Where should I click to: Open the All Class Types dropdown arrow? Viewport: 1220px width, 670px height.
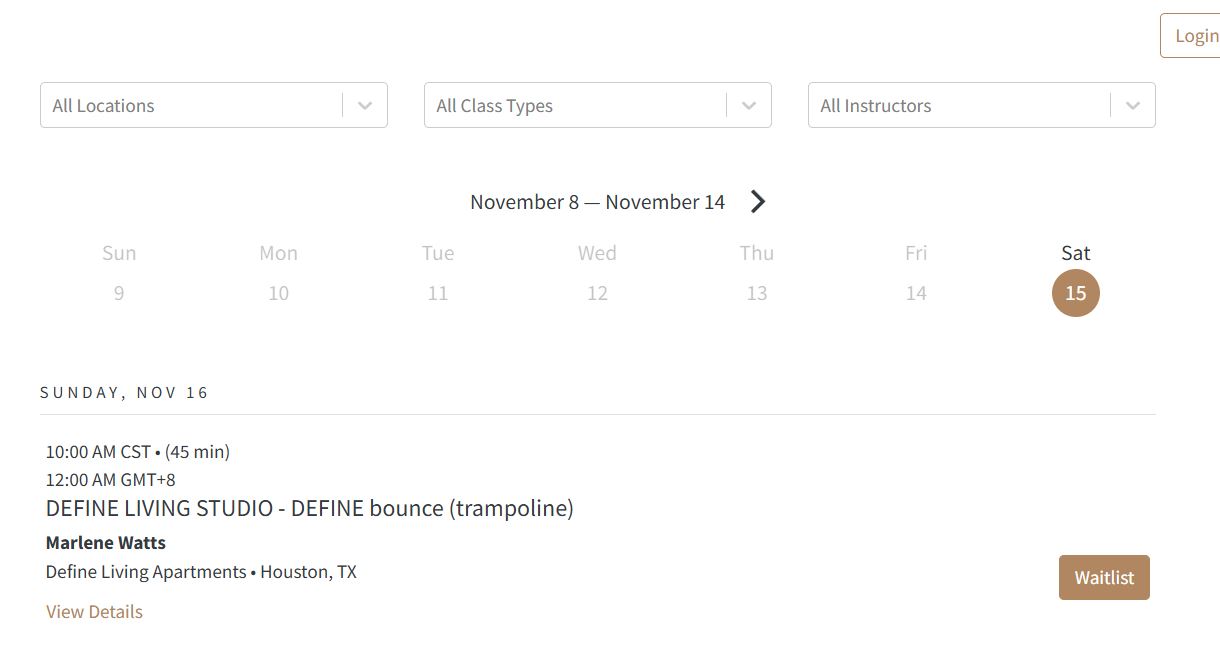[x=749, y=106]
